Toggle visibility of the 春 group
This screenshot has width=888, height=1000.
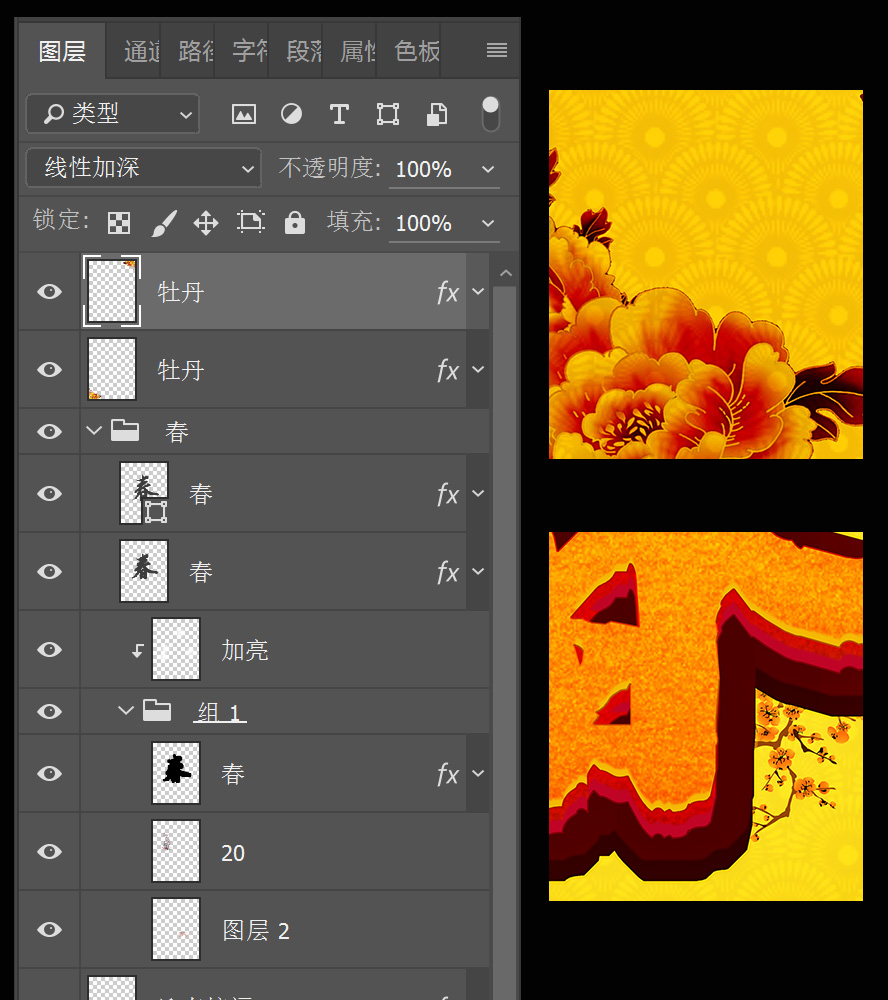click(49, 431)
